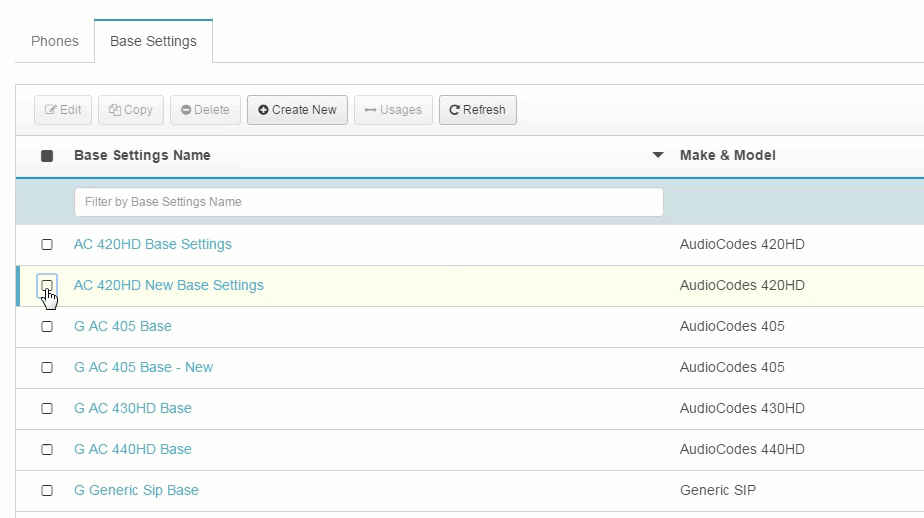The image size is (924, 518).
Task: Open G AC 405 Base - New link
Action: 143,368
